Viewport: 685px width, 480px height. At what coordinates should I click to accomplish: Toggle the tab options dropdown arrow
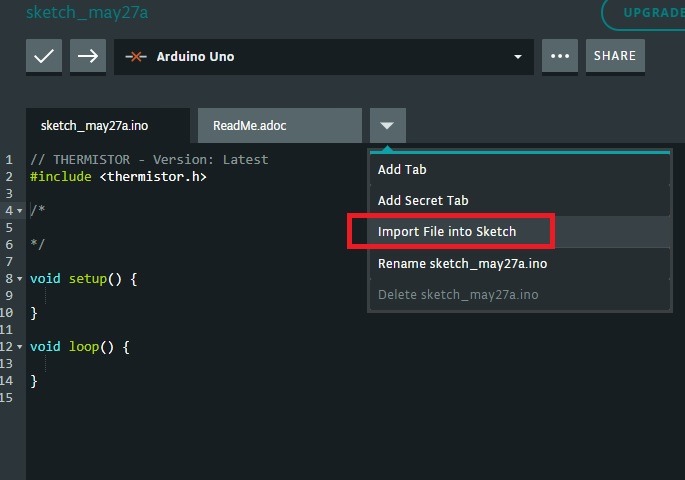click(x=387, y=126)
